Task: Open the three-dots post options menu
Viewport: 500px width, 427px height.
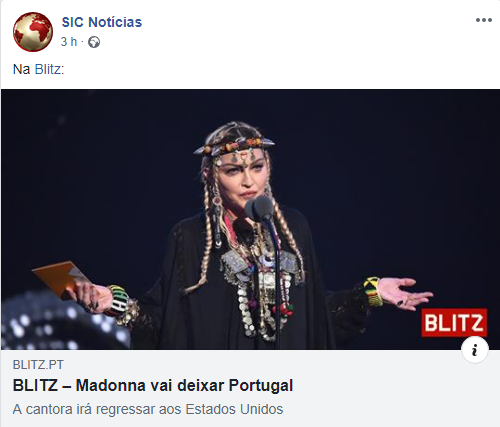Action: pos(484,20)
